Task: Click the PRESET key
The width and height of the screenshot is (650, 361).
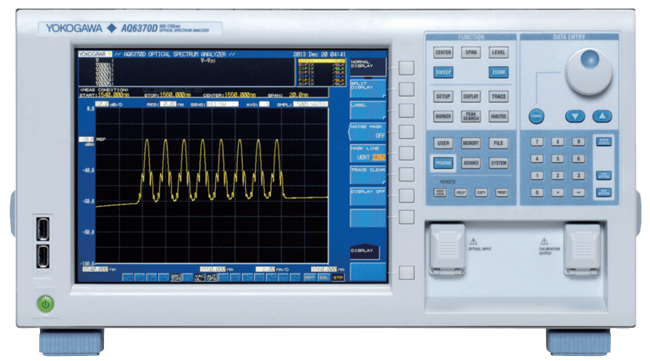Action: pos(502,193)
